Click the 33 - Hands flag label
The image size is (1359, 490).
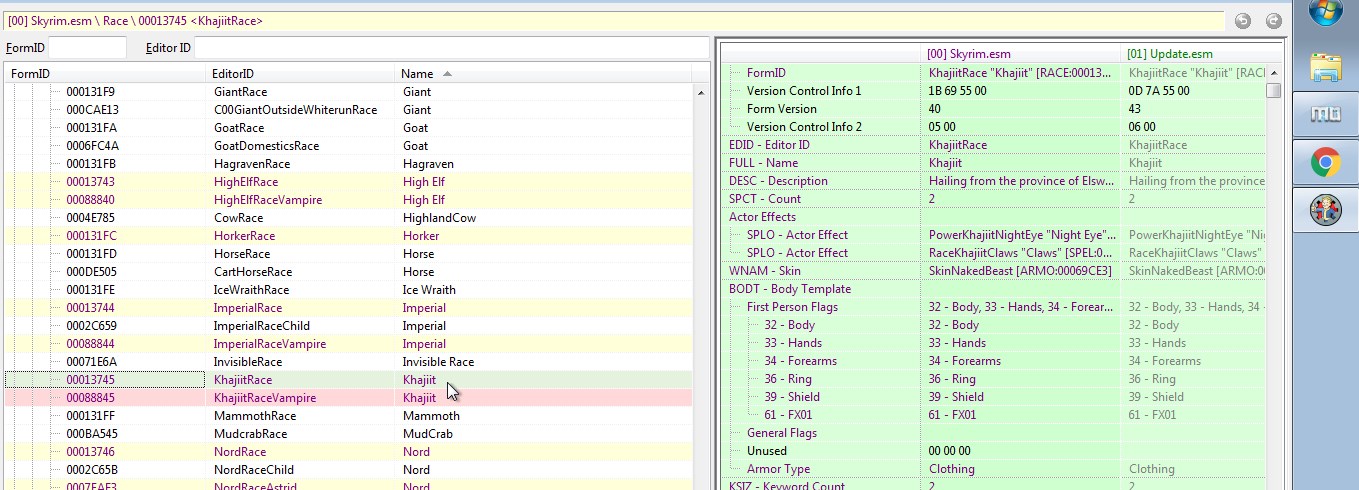tap(793, 343)
